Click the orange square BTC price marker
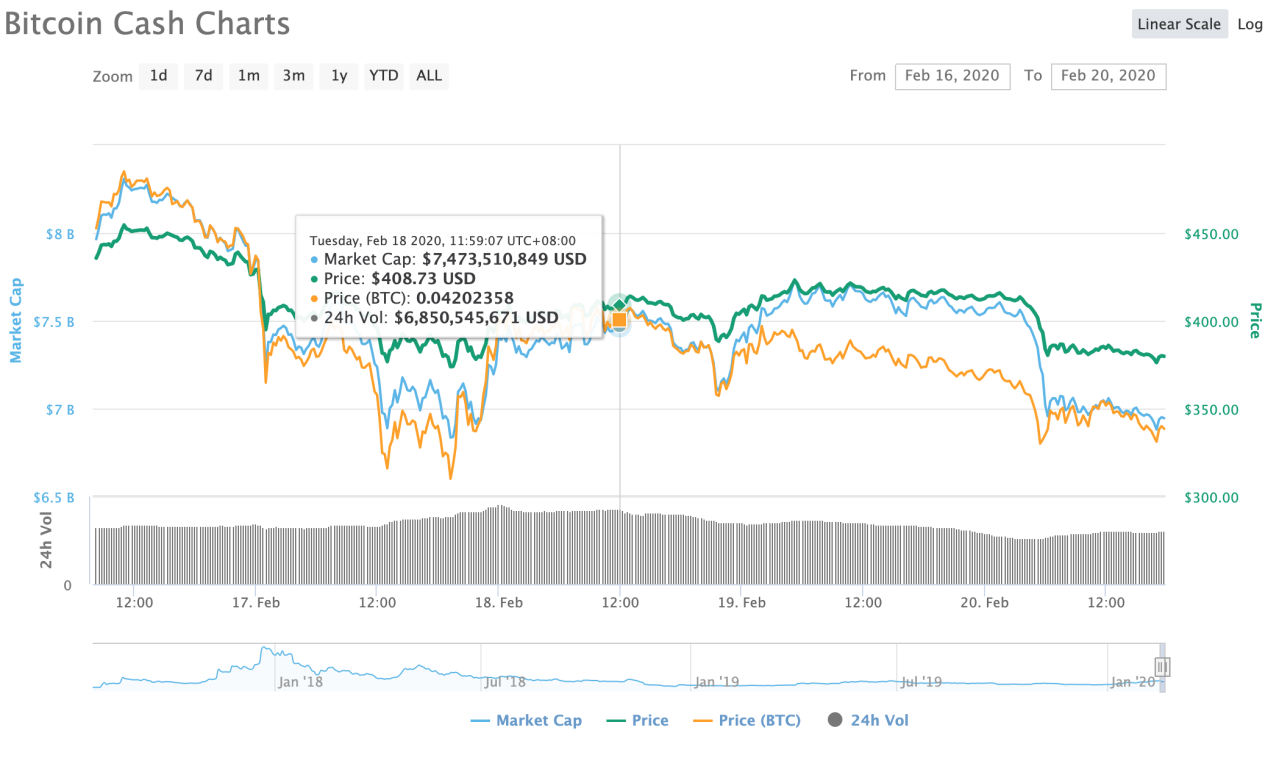 (619, 320)
